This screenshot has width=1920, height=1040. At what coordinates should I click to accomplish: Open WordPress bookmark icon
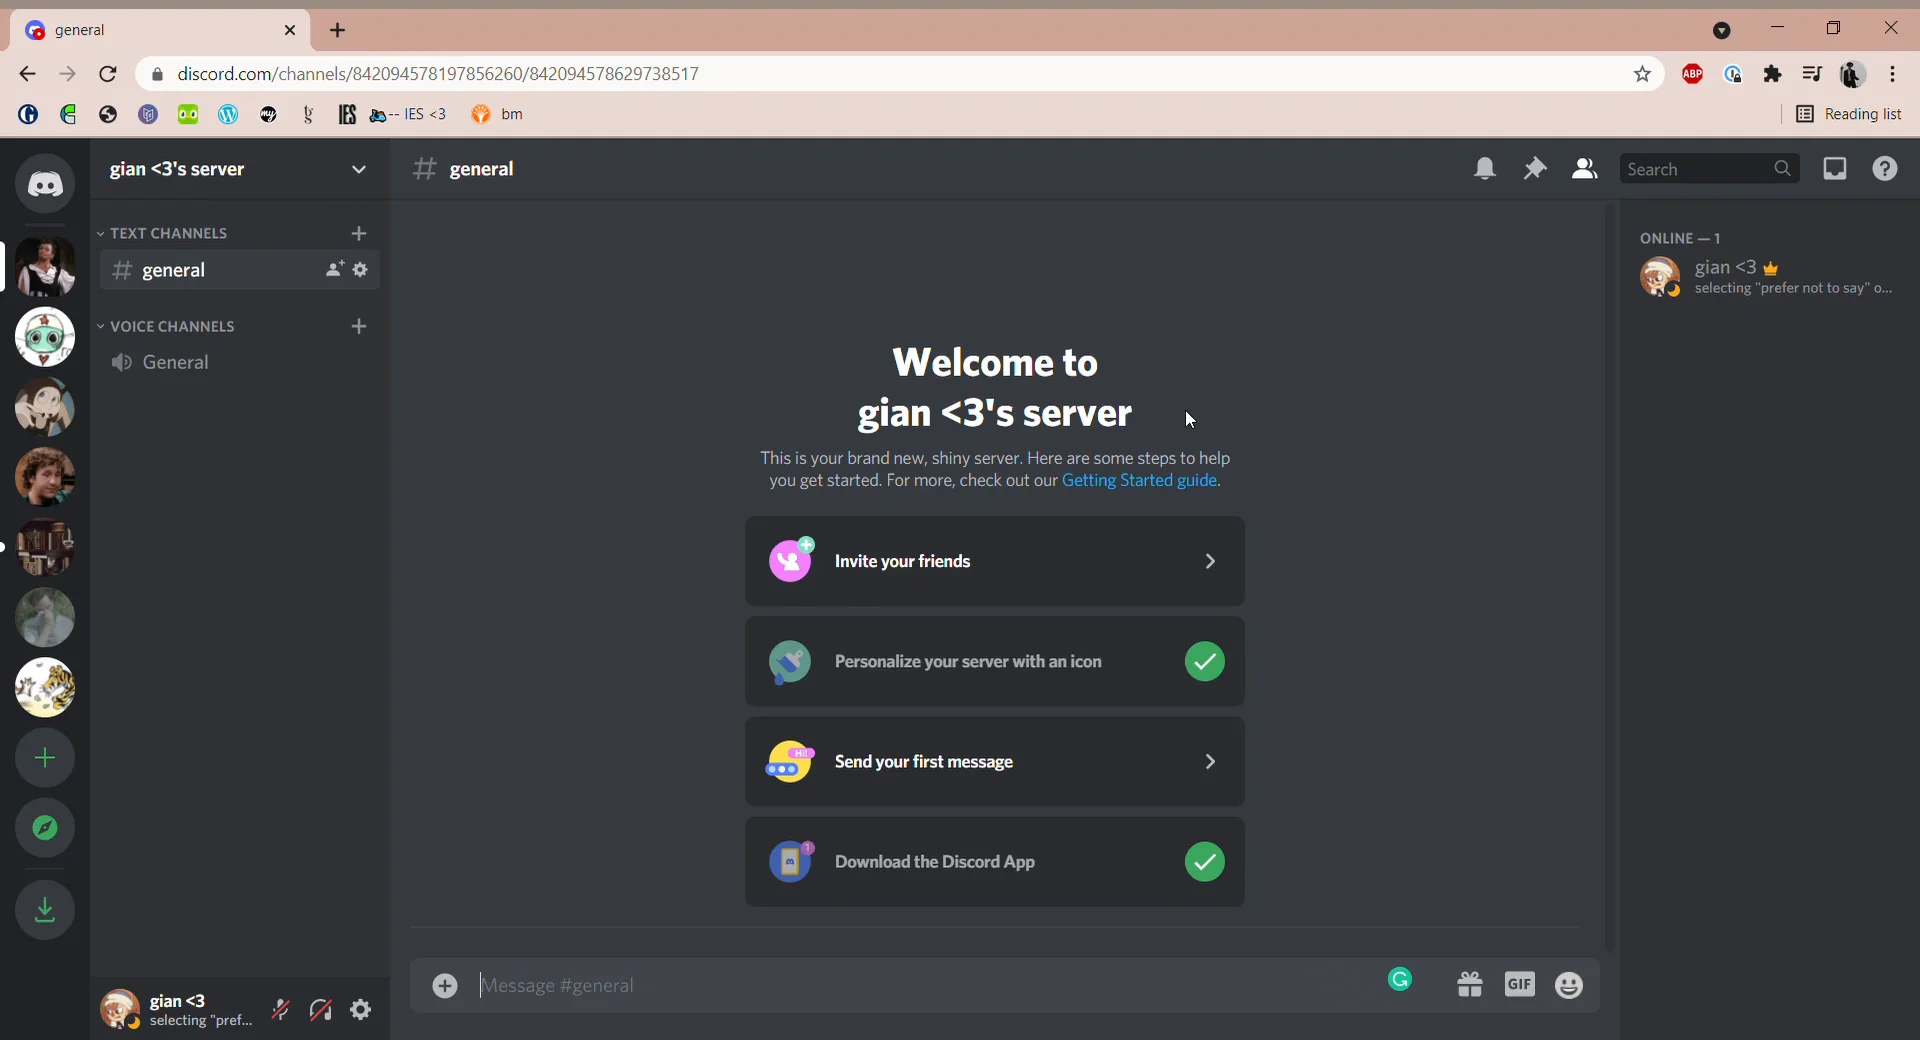click(228, 114)
